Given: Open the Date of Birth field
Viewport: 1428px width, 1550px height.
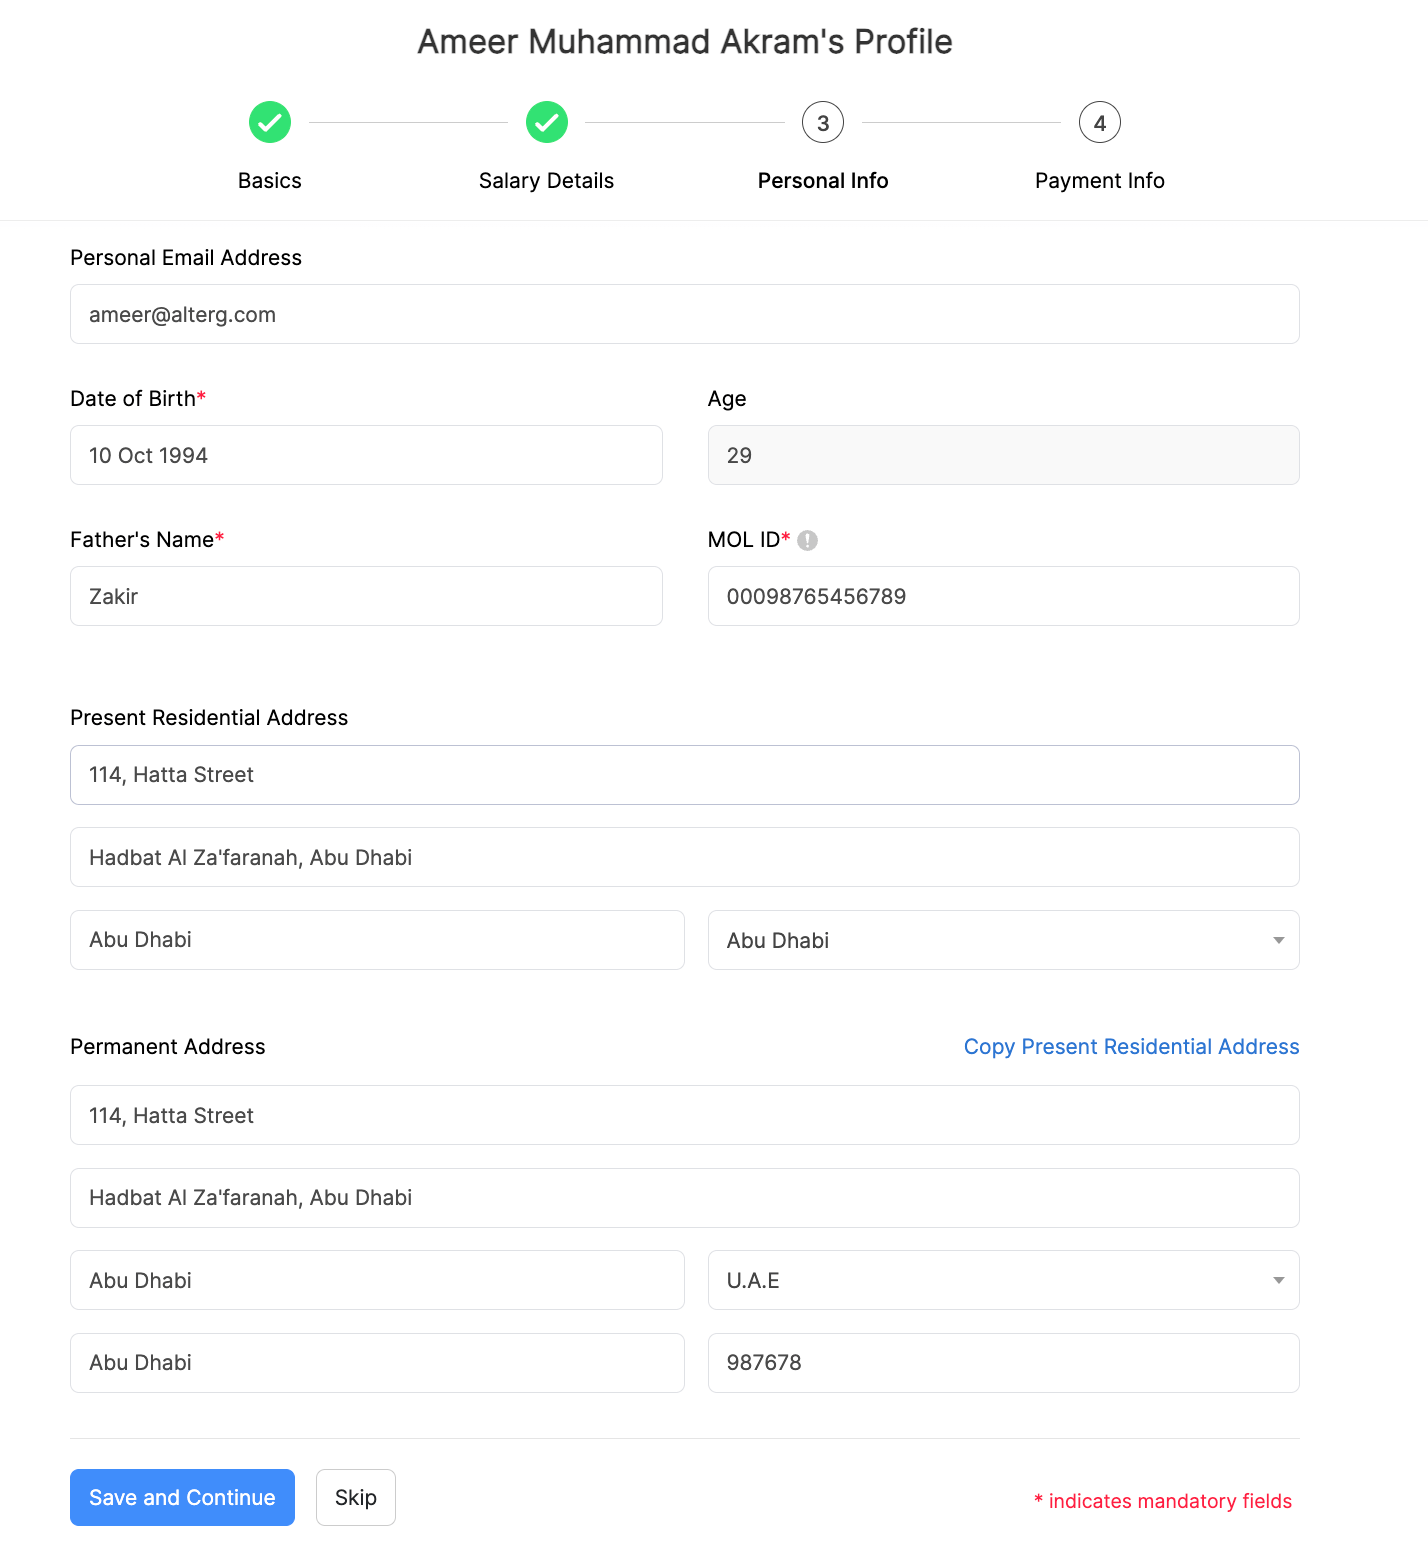Looking at the screenshot, I should pos(366,455).
